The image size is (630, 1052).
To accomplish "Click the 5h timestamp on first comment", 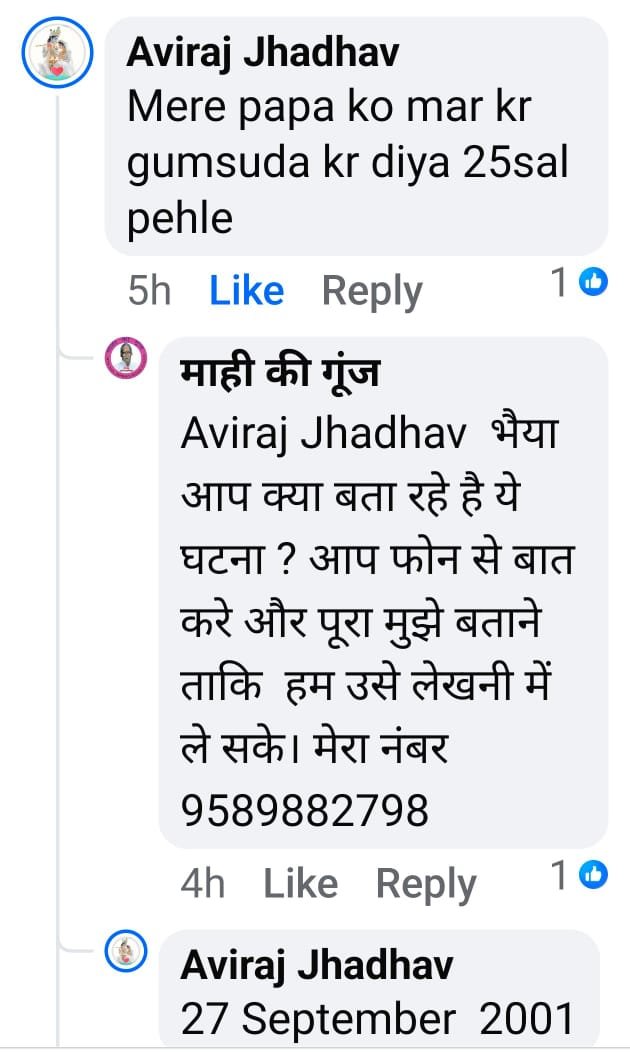I will point(149,291).
